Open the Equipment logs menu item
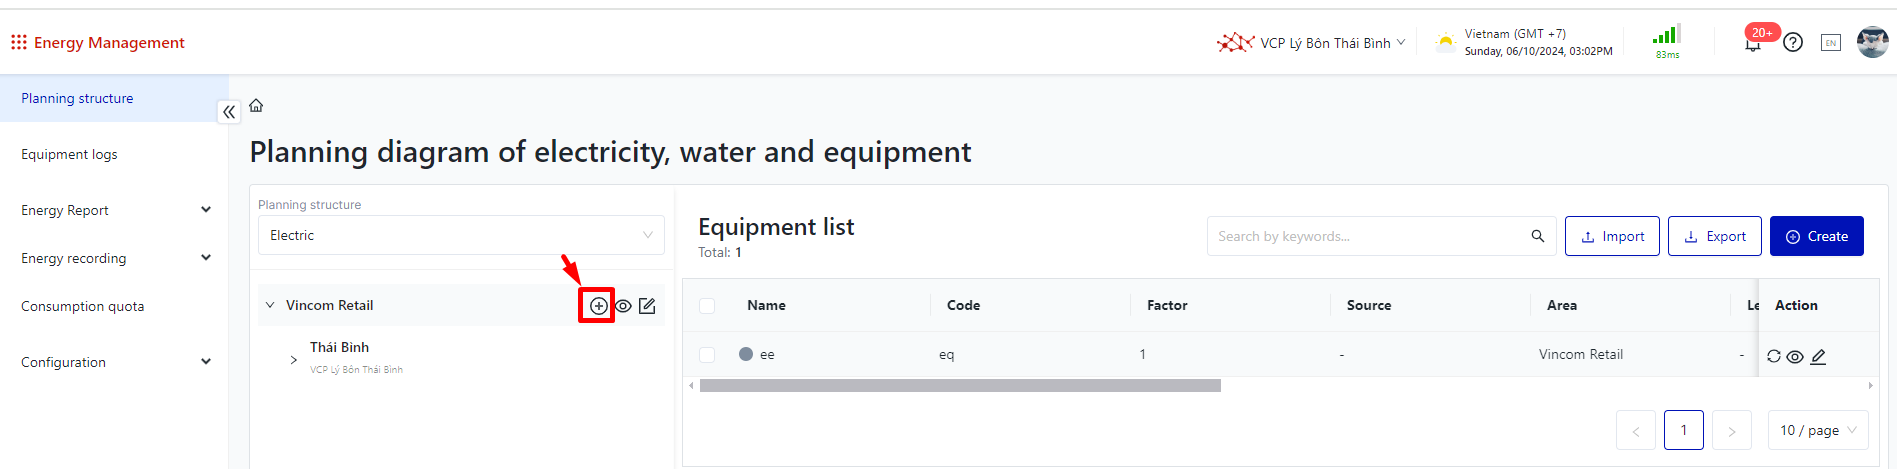The width and height of the screenshot is (1897, 469). pyautogui.click(x=69, y=154)
